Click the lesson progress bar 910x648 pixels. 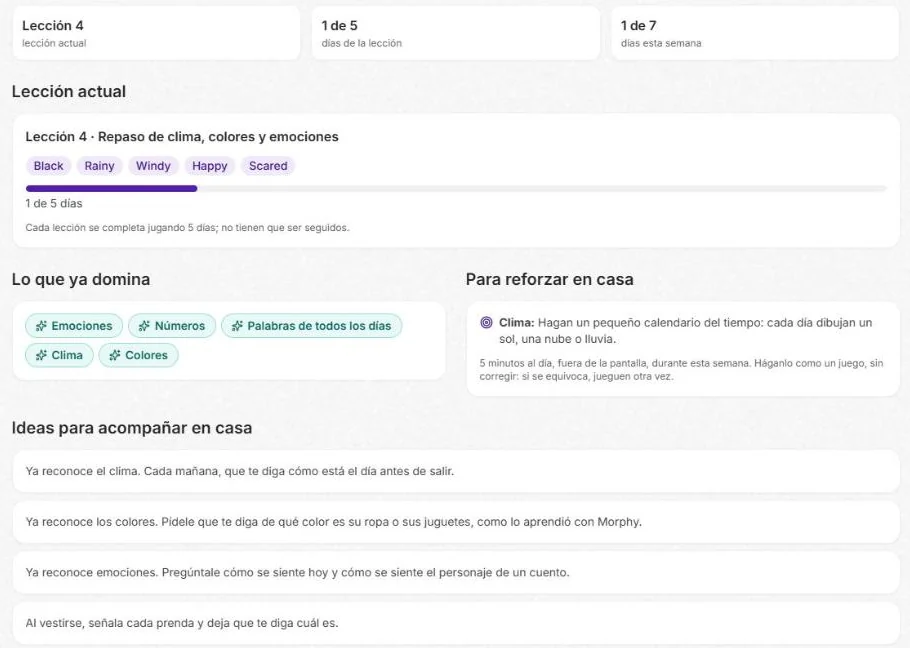click(x=456, y=189)
